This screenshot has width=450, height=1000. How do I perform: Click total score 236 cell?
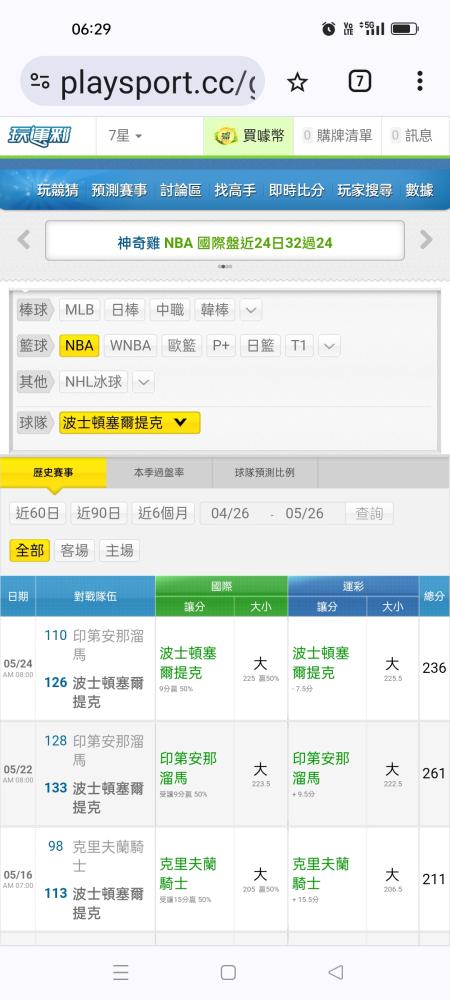point(434,668)
